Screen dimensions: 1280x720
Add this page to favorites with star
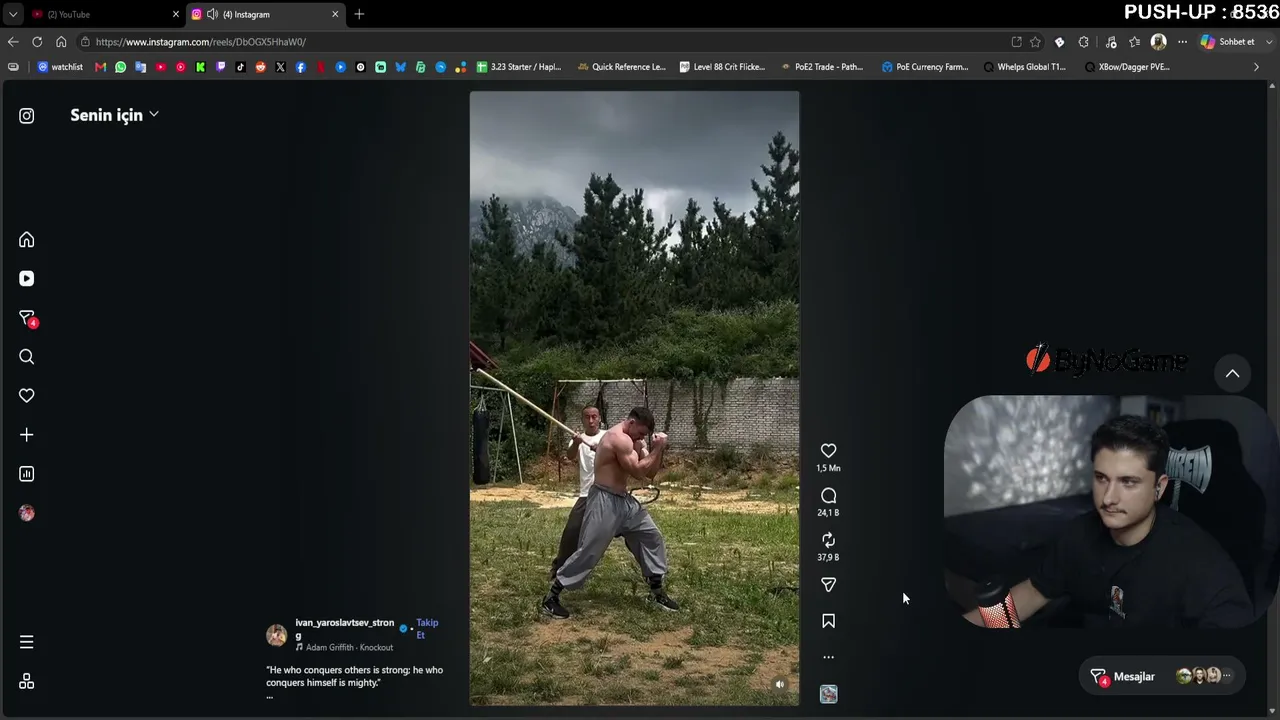point(1035,42)
